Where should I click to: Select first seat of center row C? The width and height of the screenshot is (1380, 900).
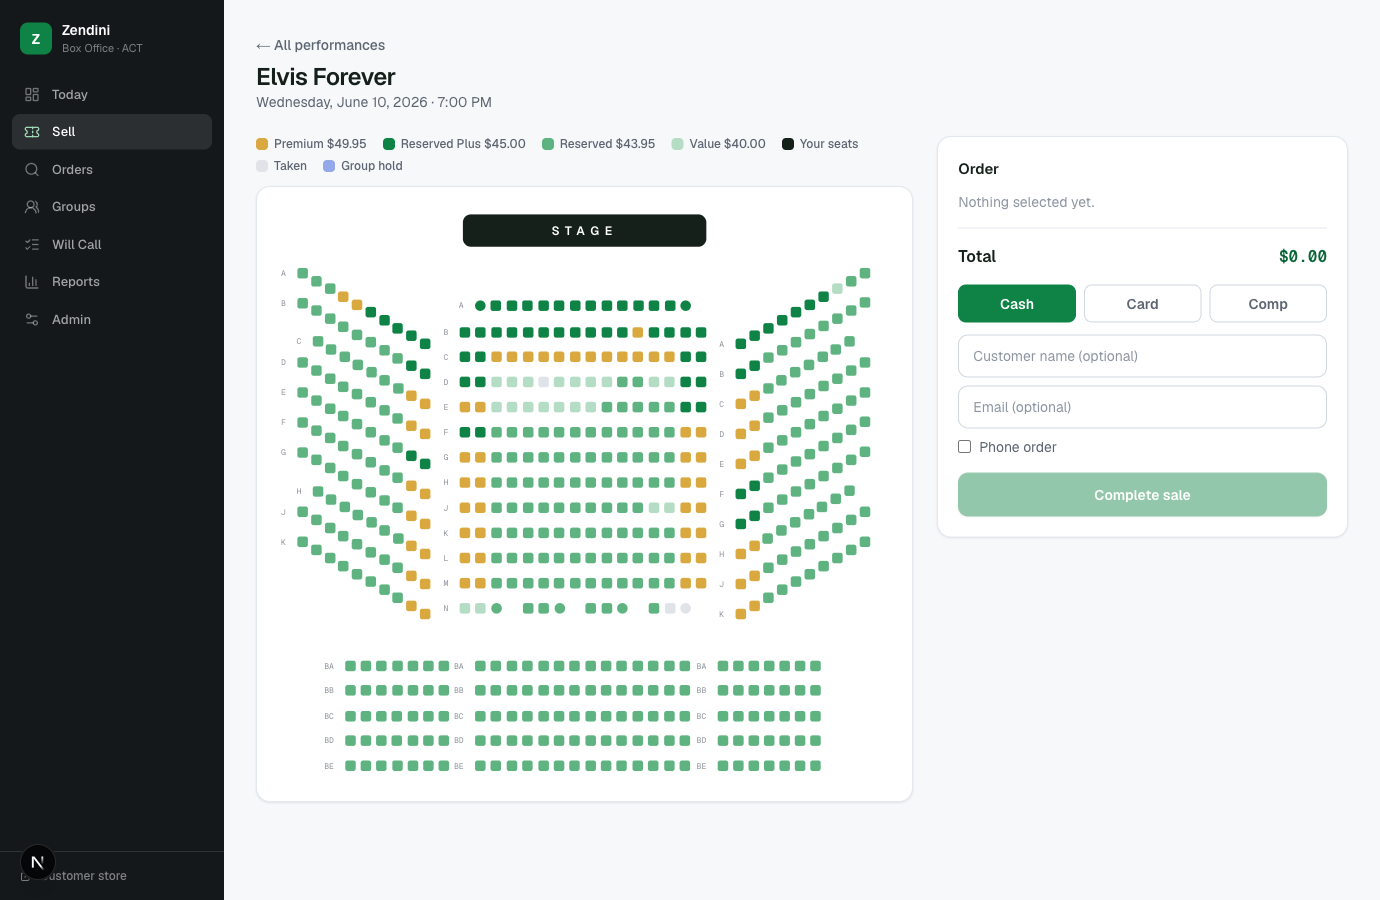coord(465,357)
